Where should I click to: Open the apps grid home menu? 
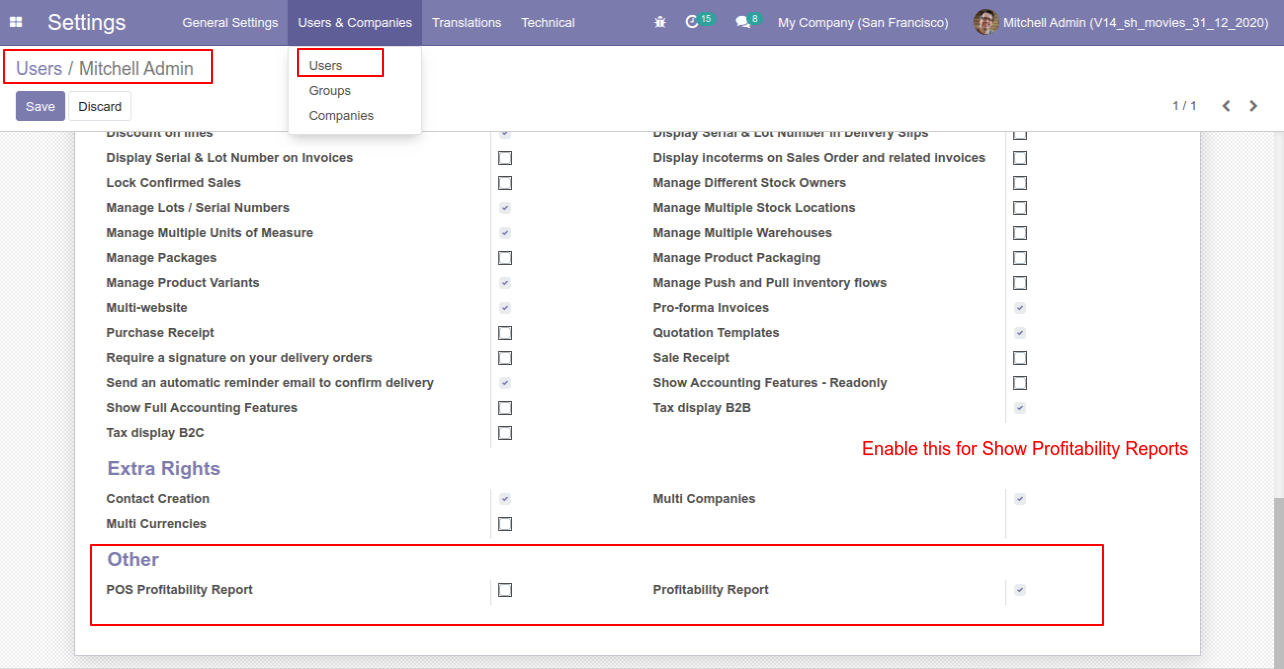16,22
